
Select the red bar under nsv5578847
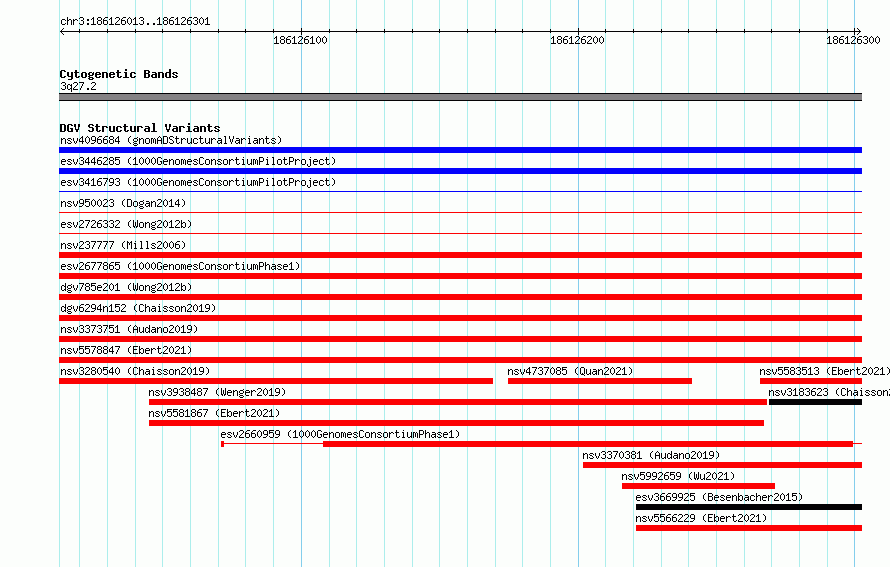point(460,360)
